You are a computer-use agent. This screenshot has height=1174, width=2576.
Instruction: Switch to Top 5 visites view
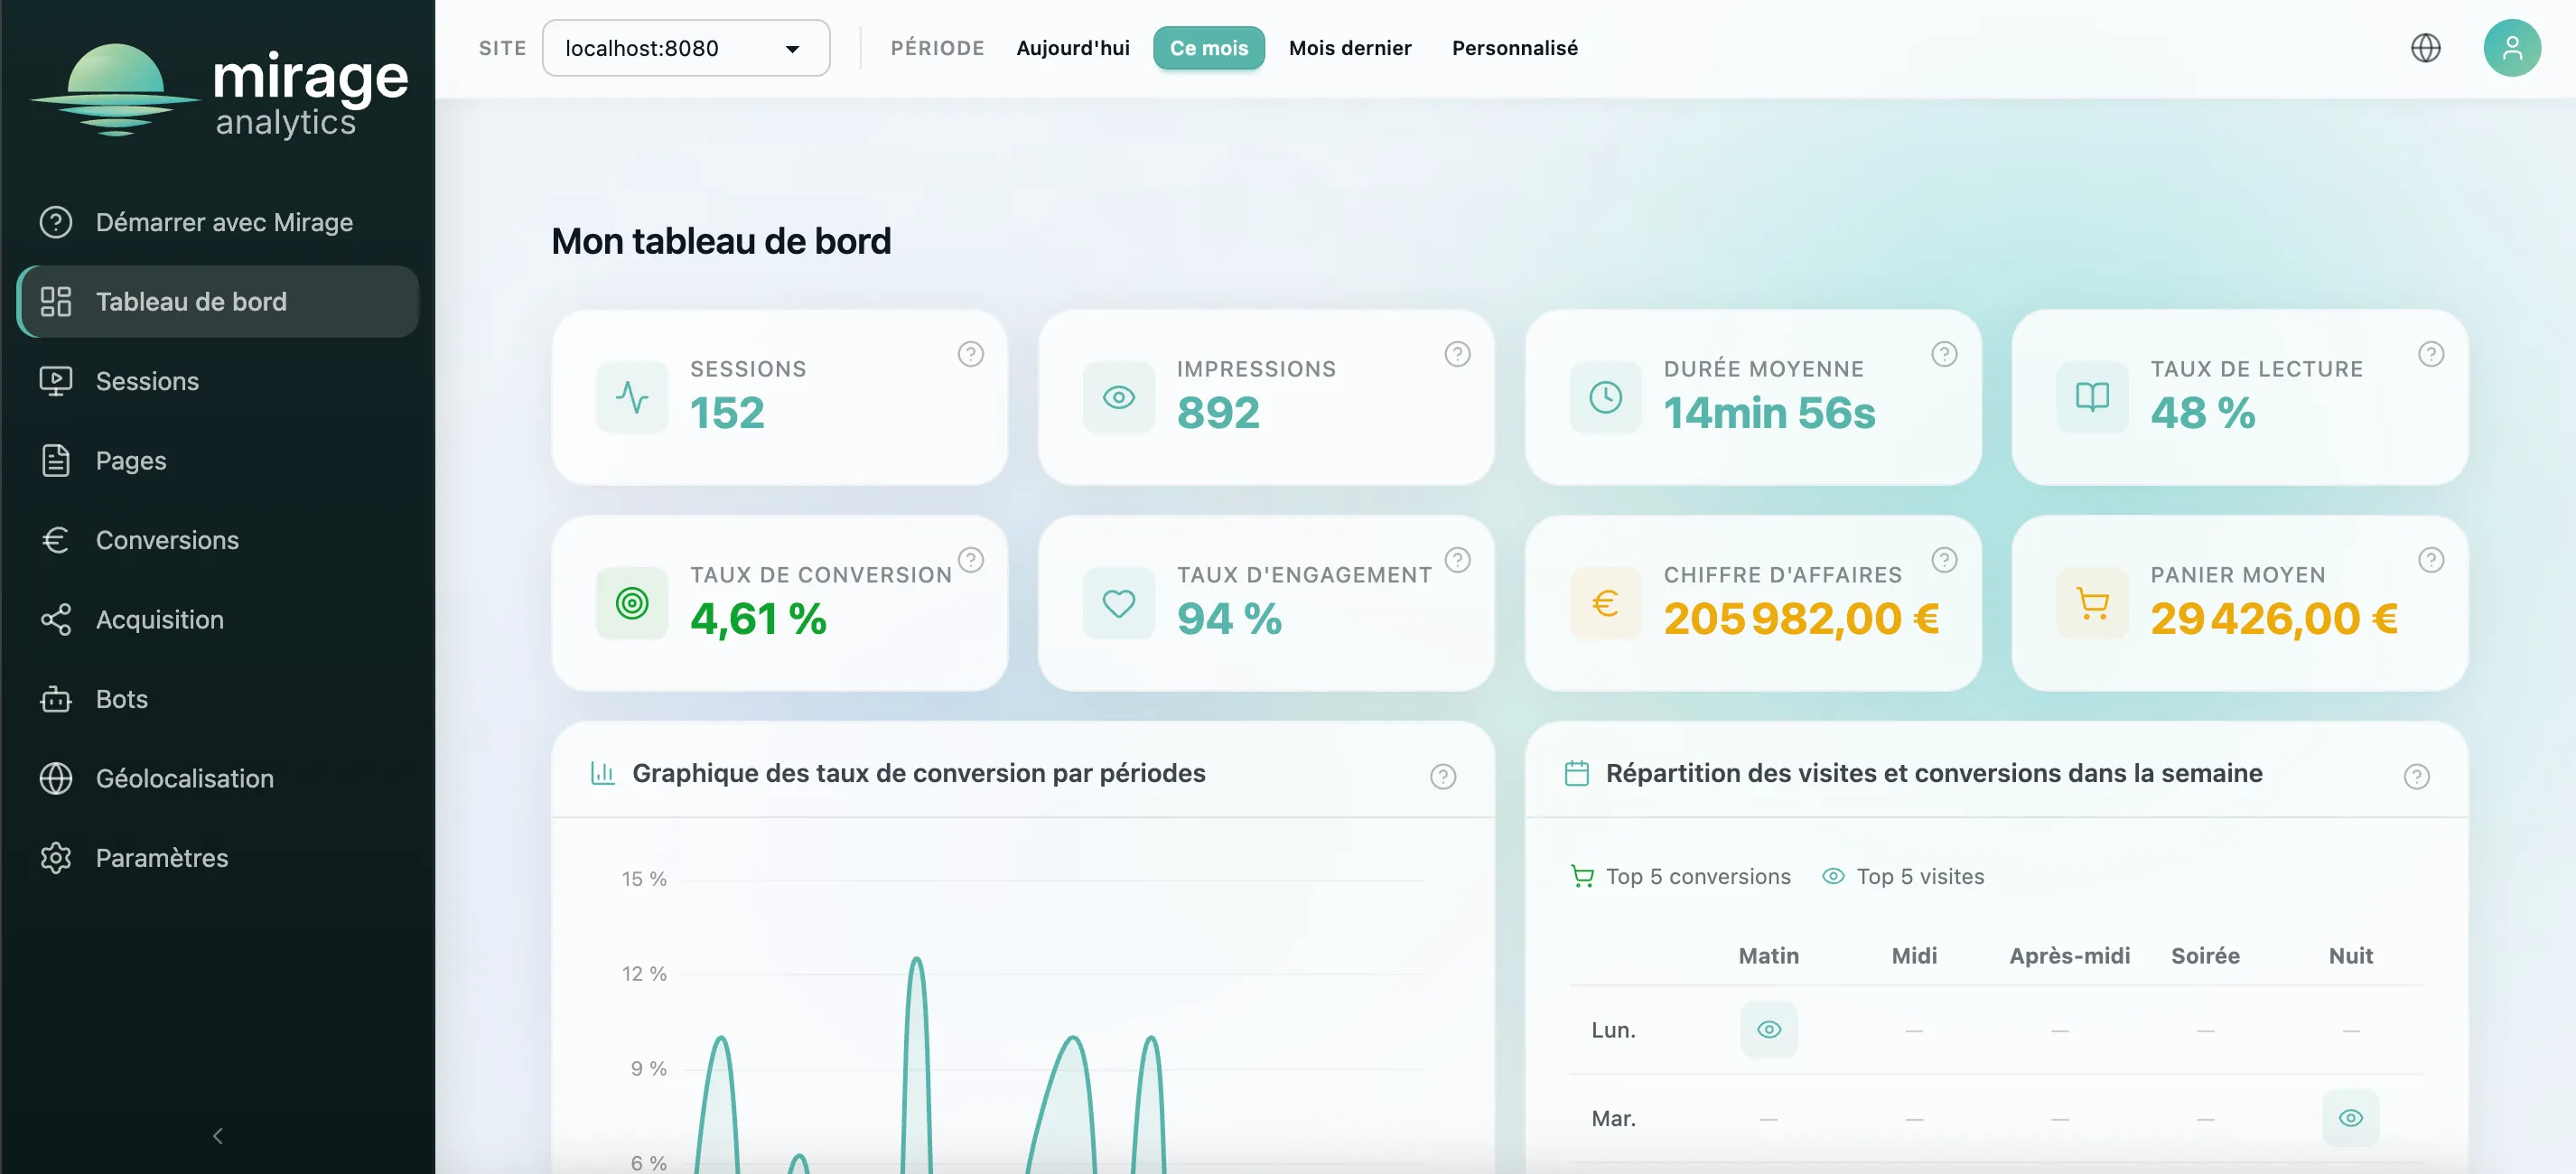coord(1919,876)
